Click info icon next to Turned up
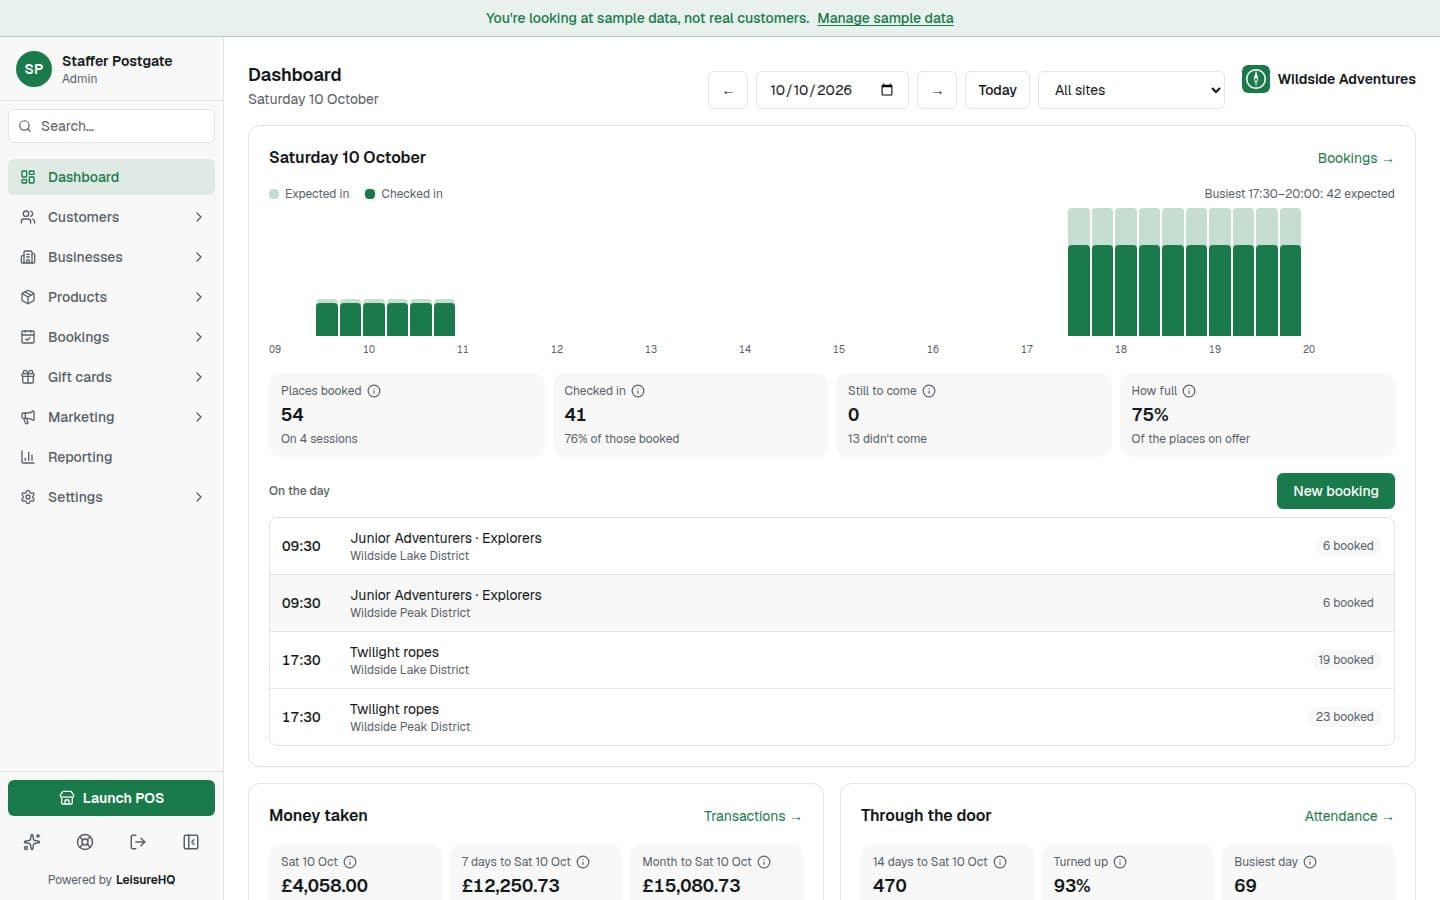Image resolution: width=1440 pixels, height=900 pixels. [x=1120, y=862]
